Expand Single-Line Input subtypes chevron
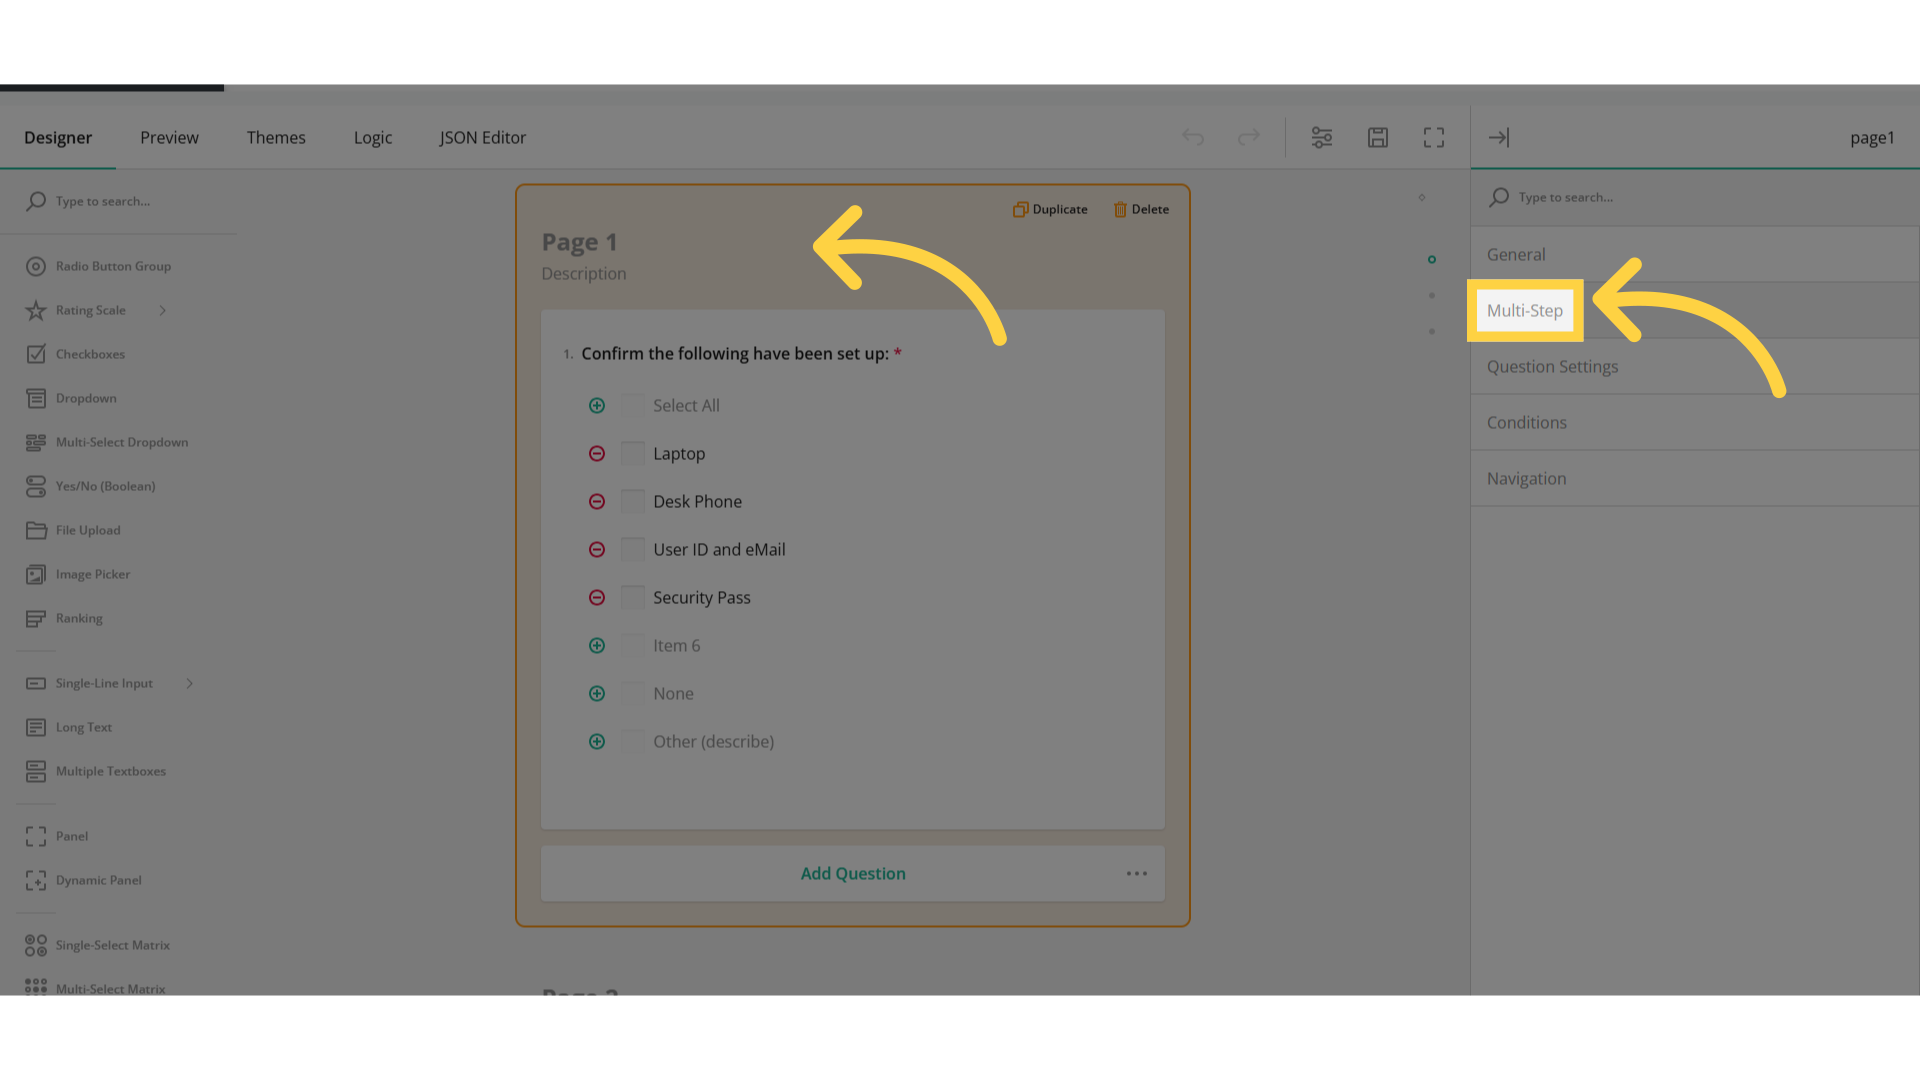 190,683
